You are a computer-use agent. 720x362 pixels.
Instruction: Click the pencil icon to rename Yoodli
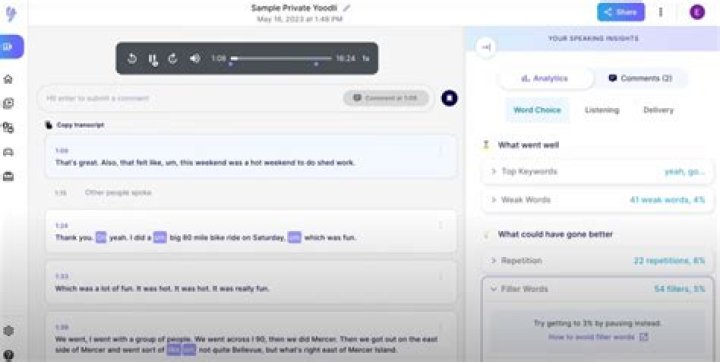(x=347, y=8)
